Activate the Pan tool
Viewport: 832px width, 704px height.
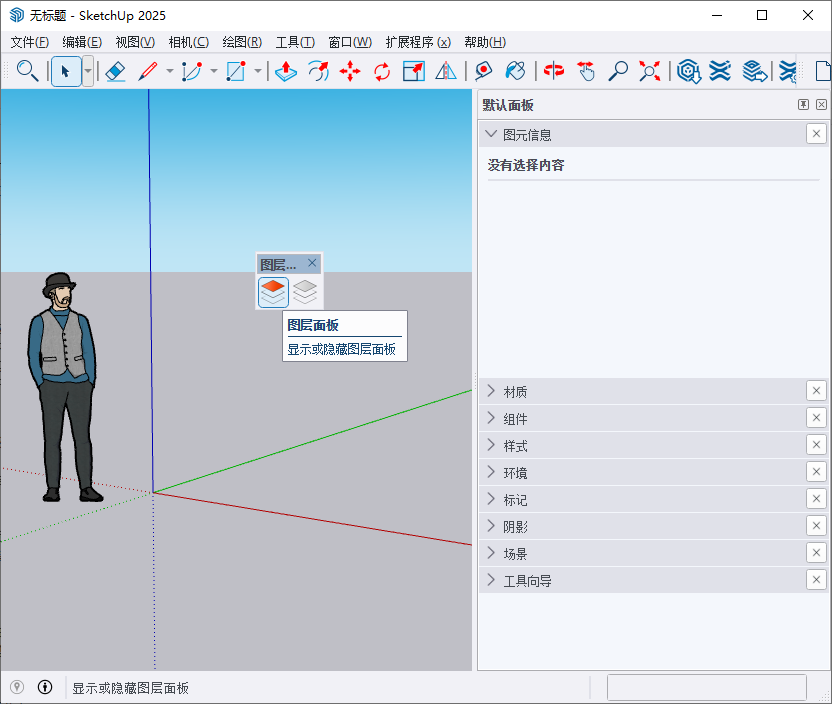click(x=586, y=71)
